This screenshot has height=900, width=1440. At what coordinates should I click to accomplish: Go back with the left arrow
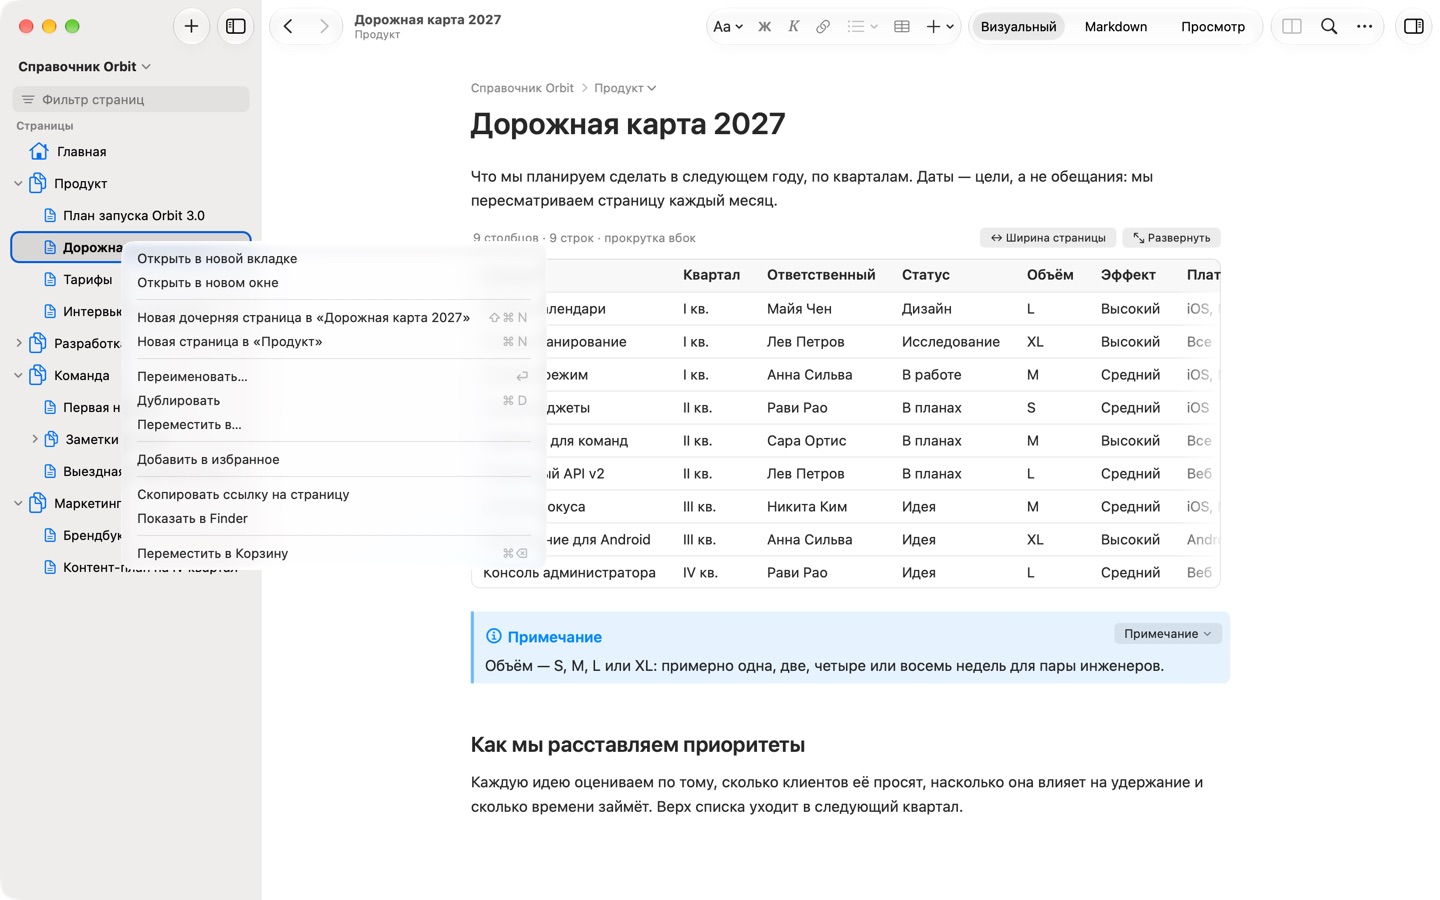click(288, 27)
